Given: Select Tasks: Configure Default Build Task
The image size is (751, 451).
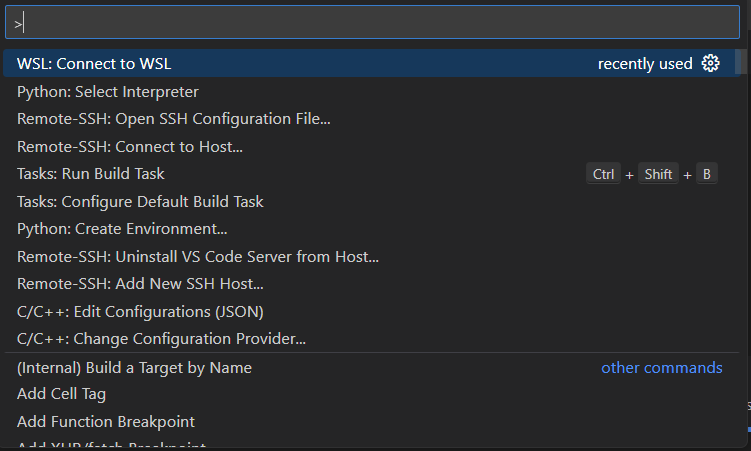Looking at the screenshot, I should tap(372, 202).
